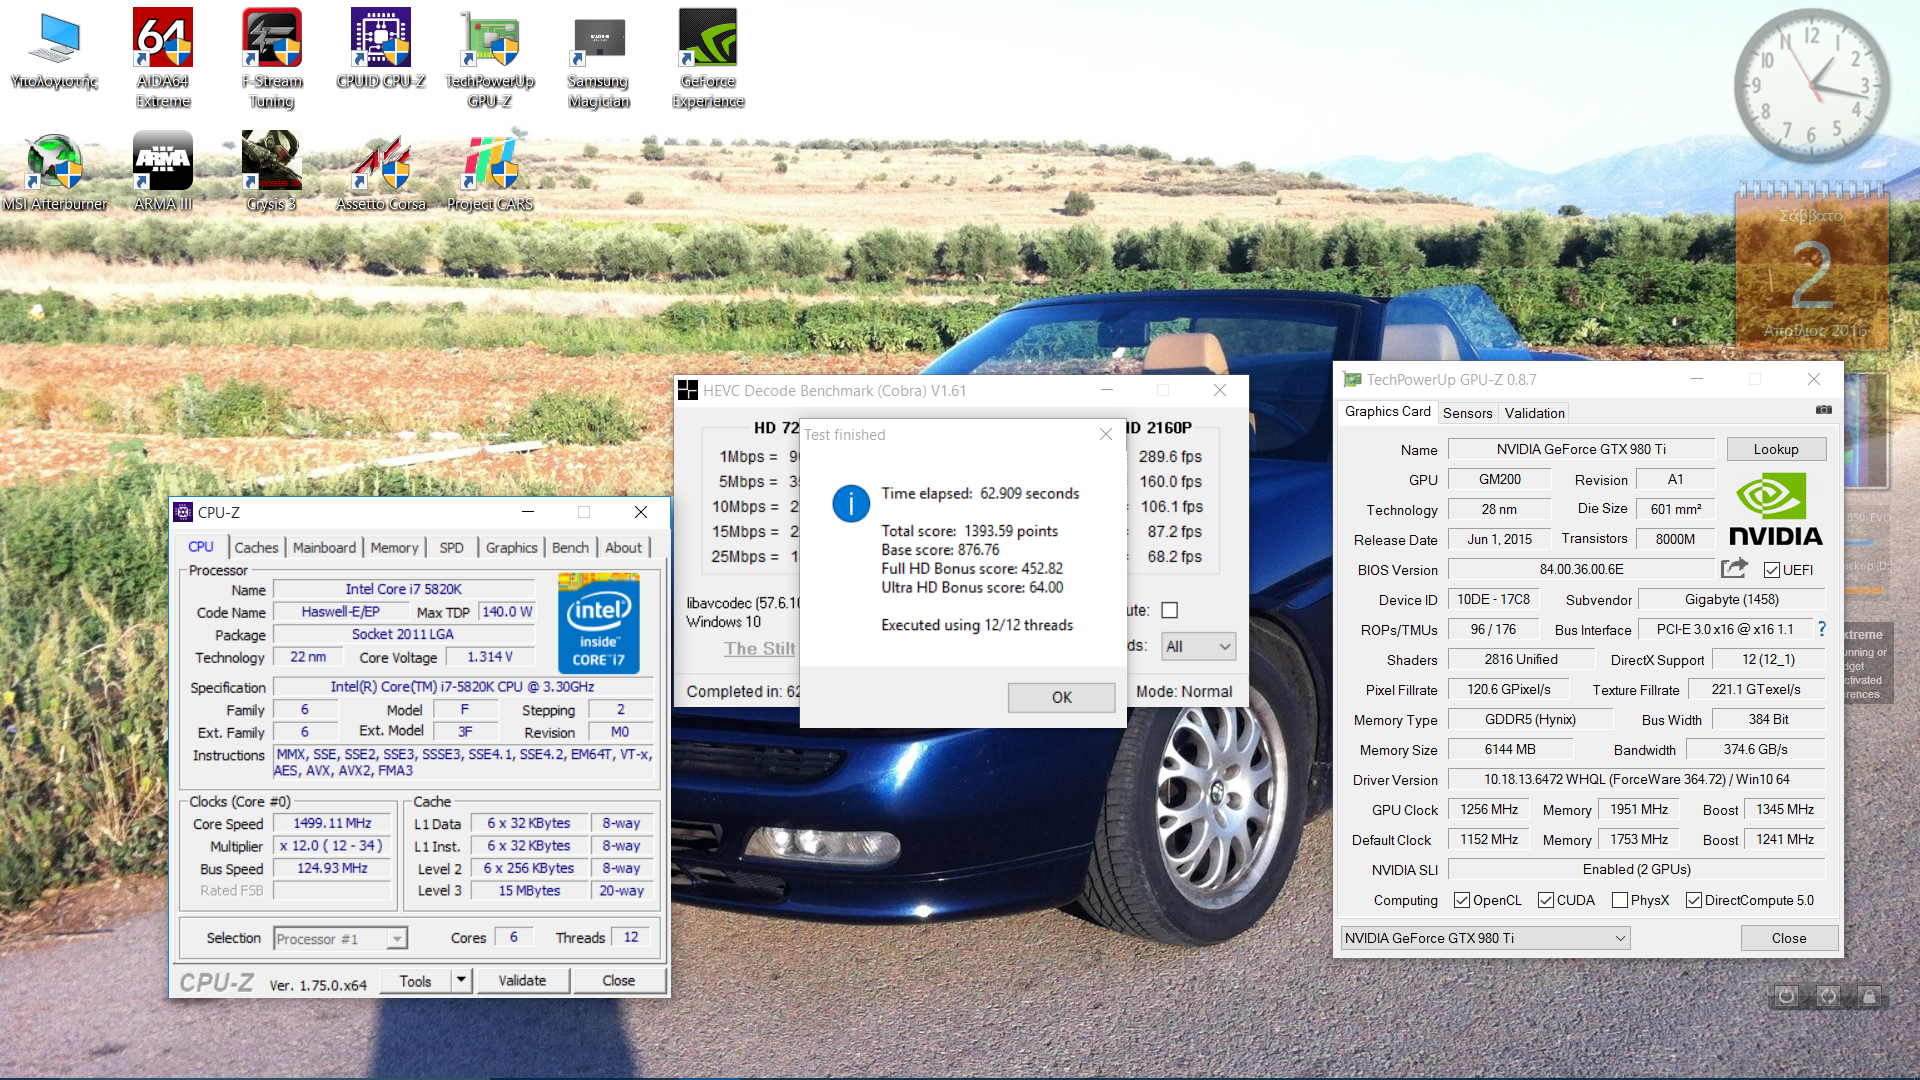Click the lock gadget icon

pos(1869,996)
